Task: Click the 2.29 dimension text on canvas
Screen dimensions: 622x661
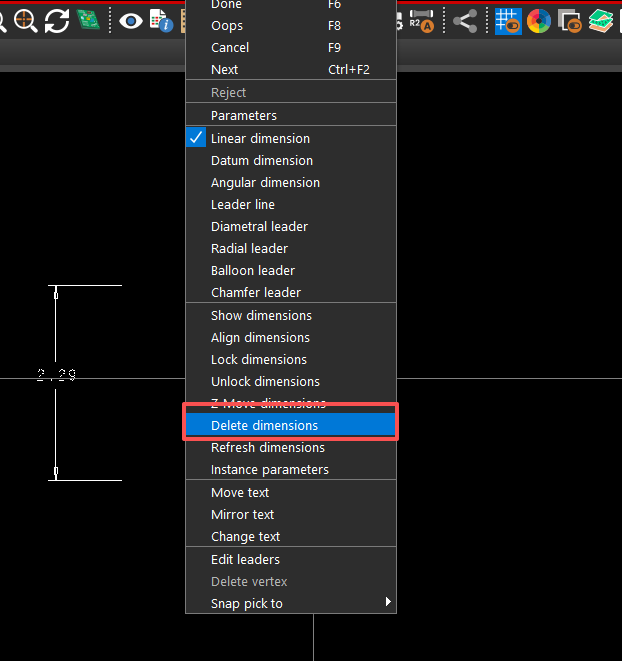Action: click(57, 375)
